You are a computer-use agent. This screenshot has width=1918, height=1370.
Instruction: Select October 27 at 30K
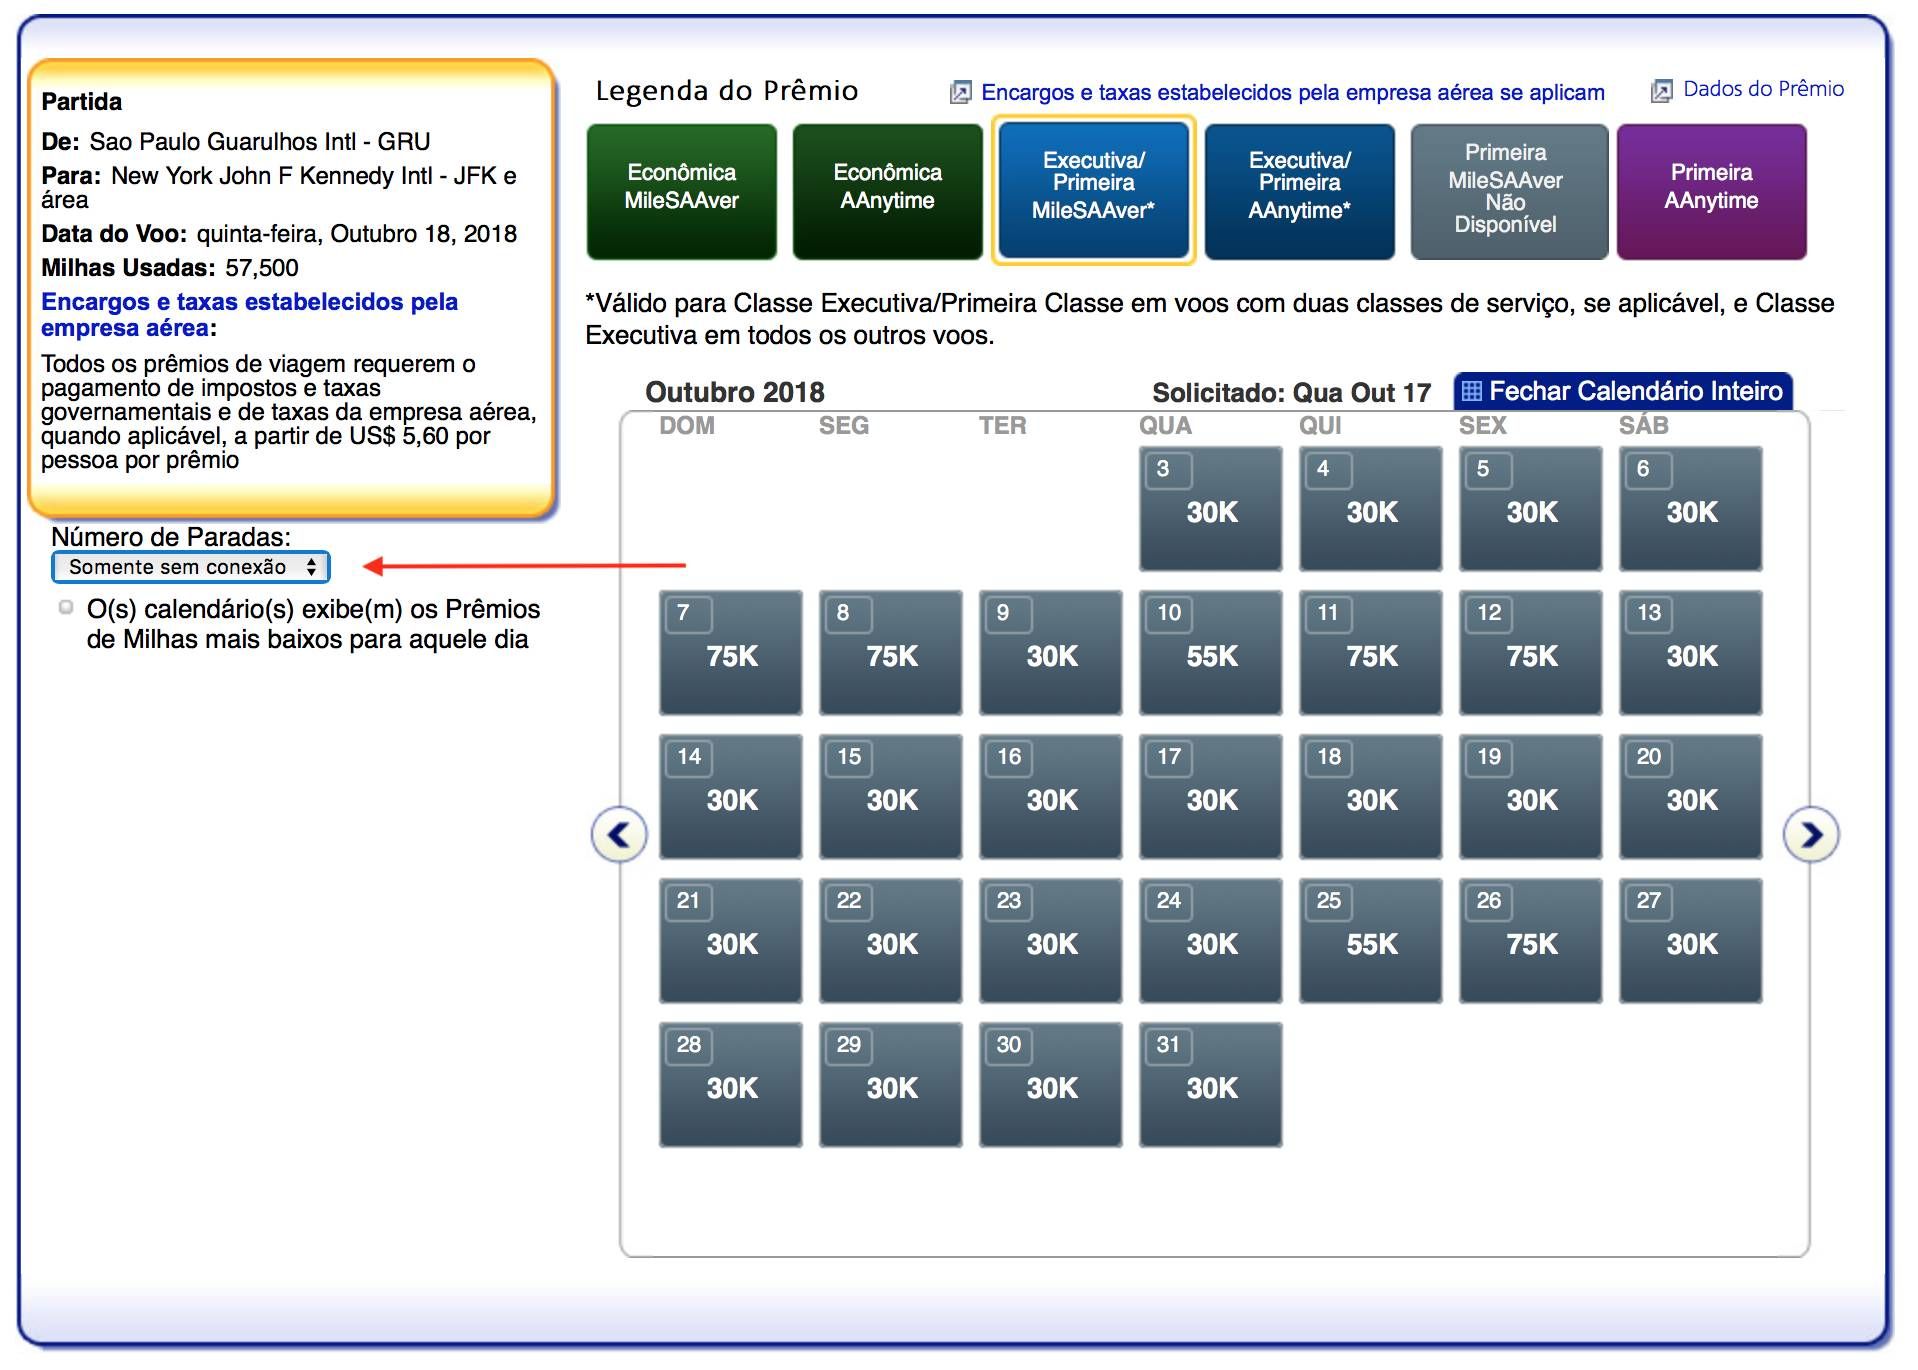1690,941
